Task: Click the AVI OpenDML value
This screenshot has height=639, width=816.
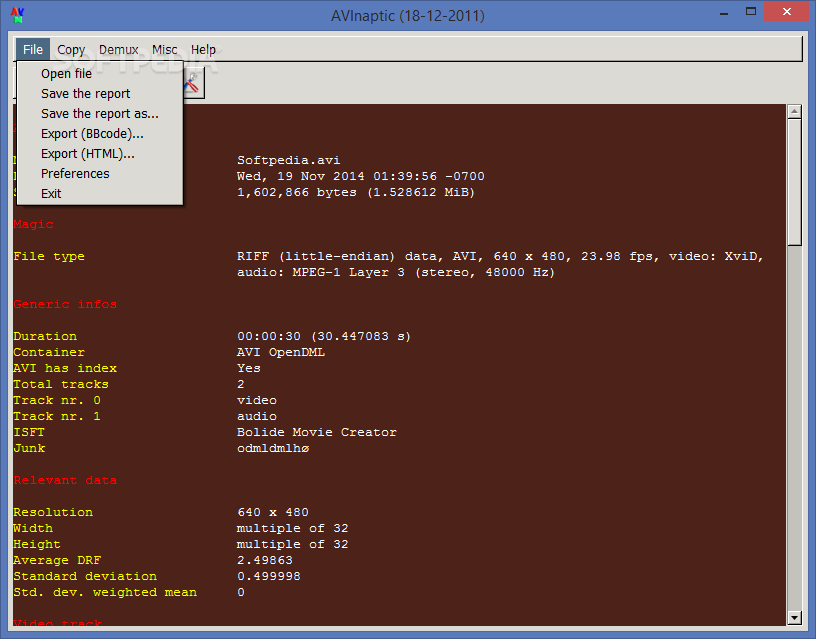Action: 281,352
